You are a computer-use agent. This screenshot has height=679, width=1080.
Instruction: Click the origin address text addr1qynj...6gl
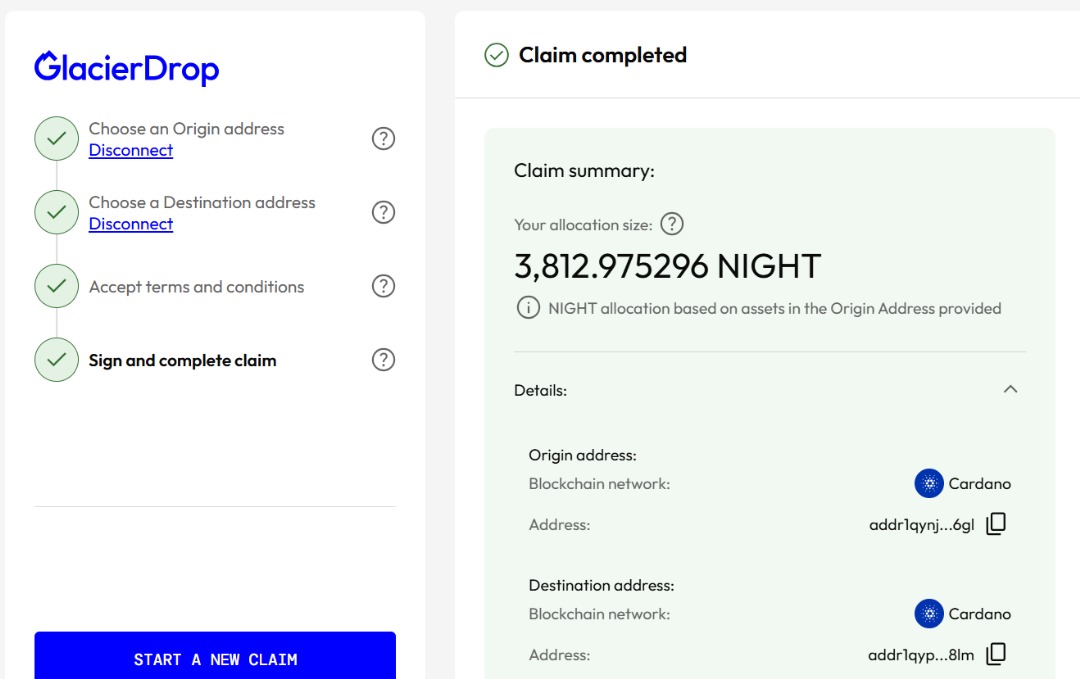pos(922,525)
